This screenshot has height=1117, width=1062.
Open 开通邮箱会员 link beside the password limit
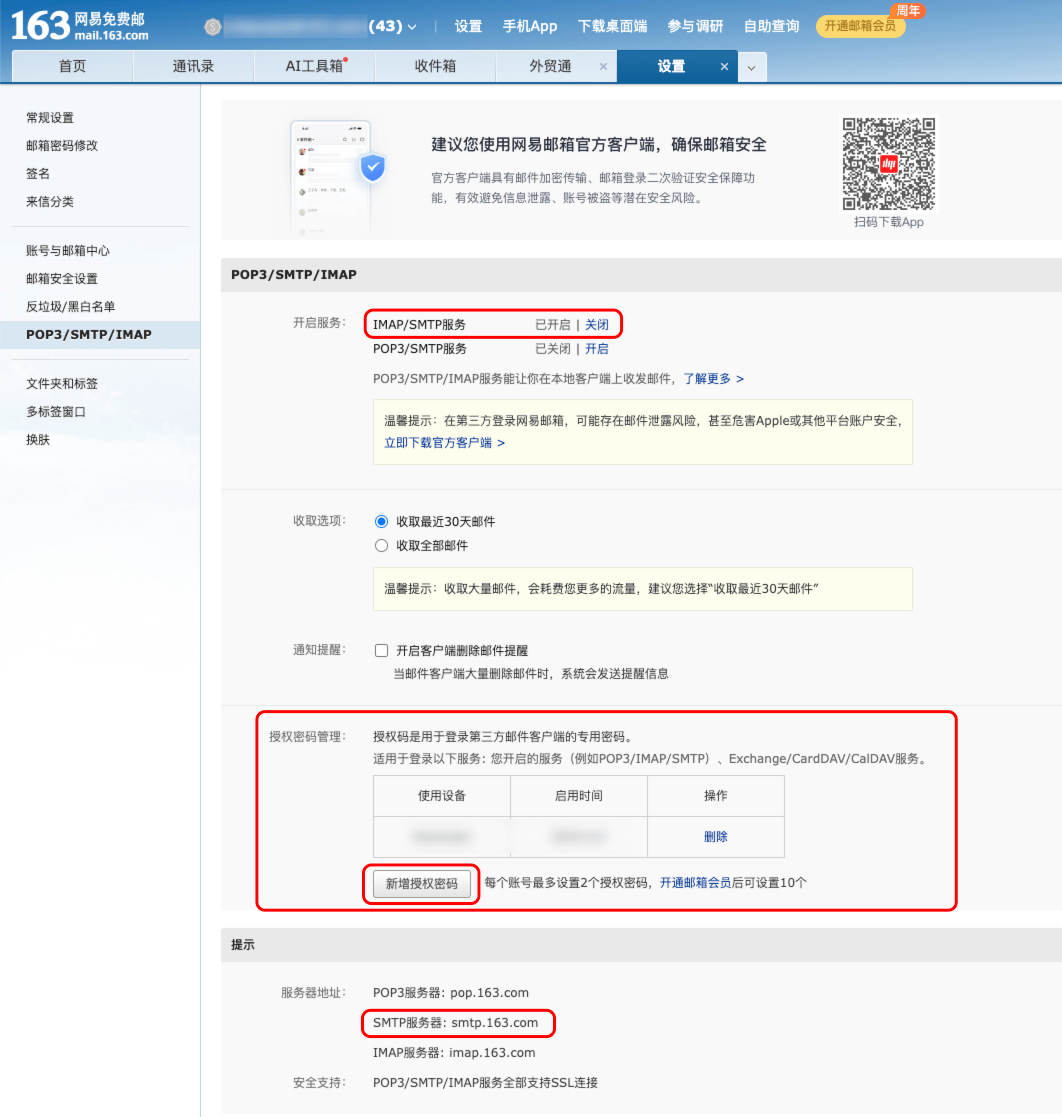click(x=695, y=883)
